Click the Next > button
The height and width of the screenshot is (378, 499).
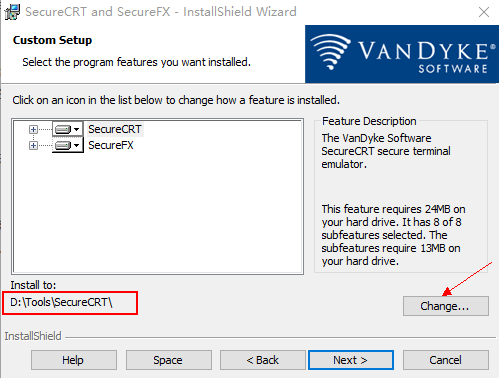click(351, 360)
